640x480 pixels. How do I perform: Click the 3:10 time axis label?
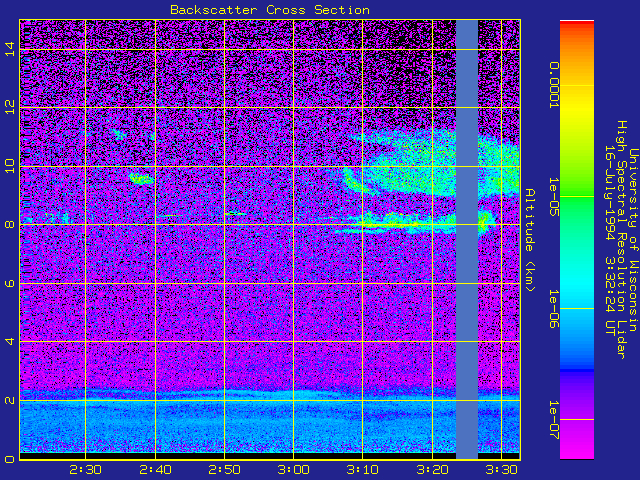[362, 470]
